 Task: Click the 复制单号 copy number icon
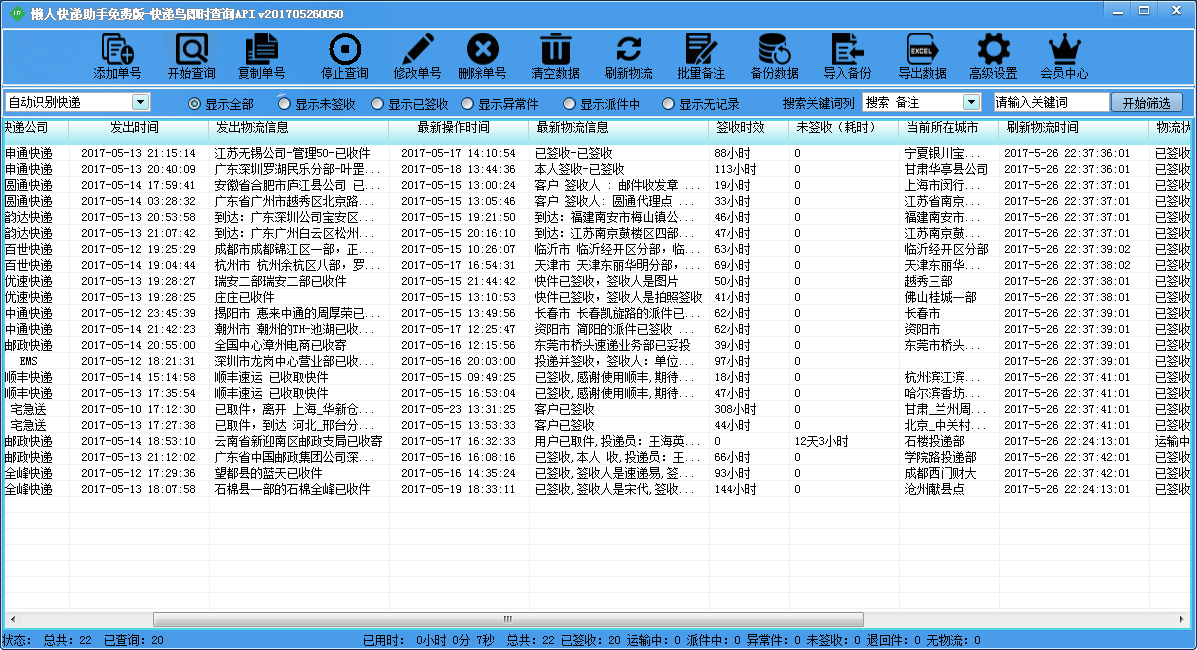pyautogui.click(x=262, y=57)
